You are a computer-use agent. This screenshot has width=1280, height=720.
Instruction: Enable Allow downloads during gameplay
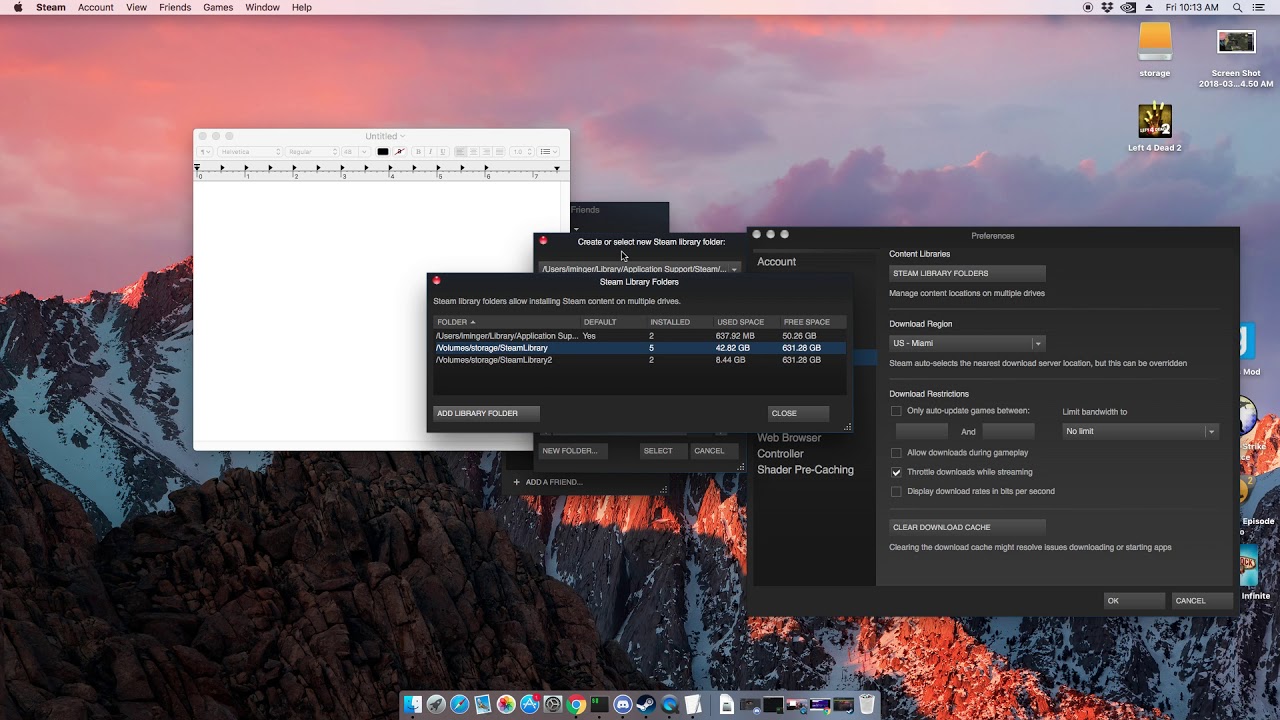tap(896, 452)
